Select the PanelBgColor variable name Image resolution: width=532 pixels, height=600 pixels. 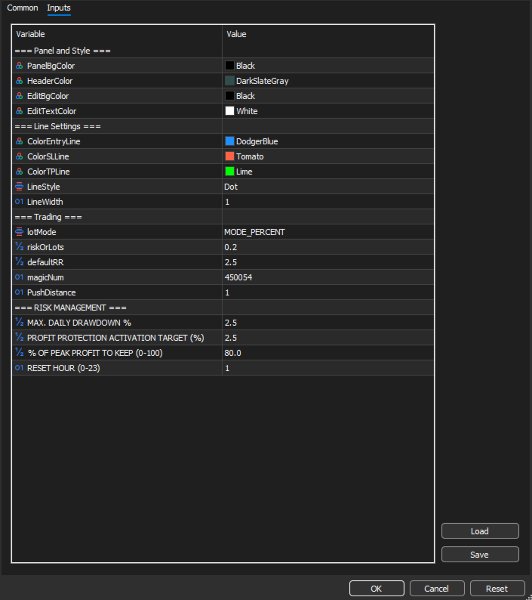[x=51, y=66]
